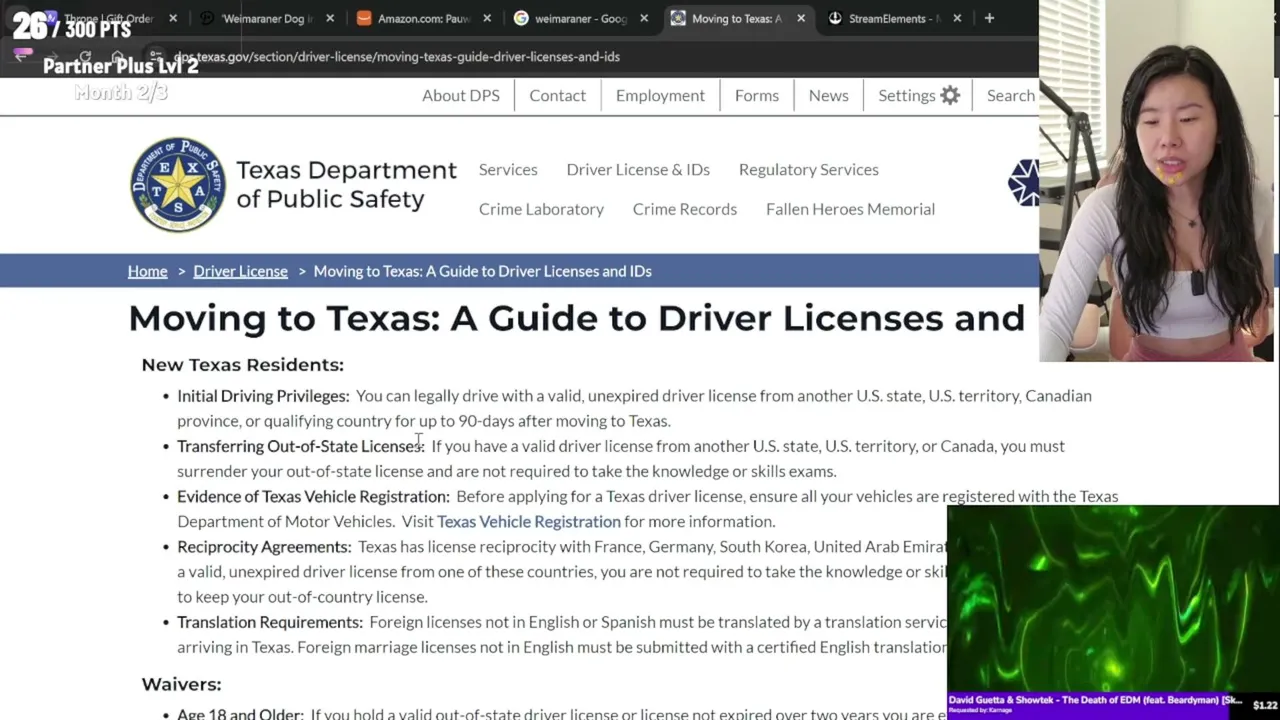
Task: Close the StreamElements tab
Action: (x=957, y=18)
